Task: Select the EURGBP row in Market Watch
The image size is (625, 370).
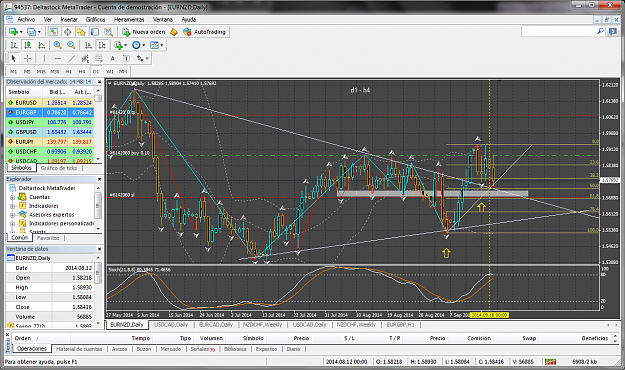Action: click(x=50, y=112)
